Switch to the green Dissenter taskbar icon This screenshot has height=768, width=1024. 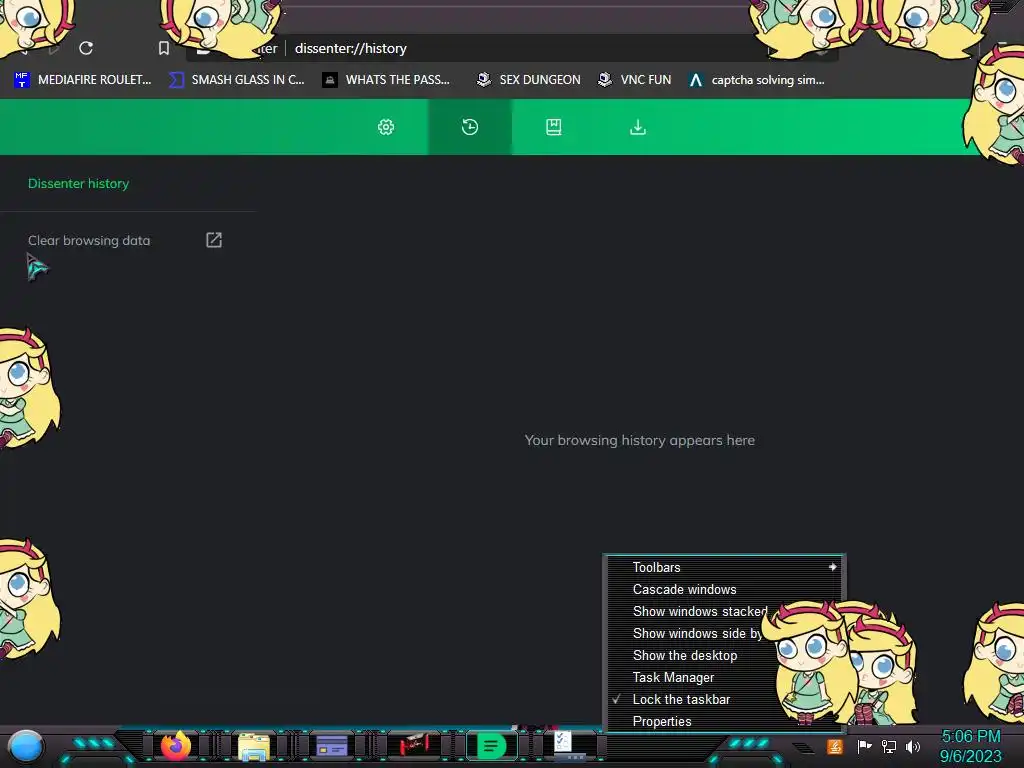coord(491,746)
